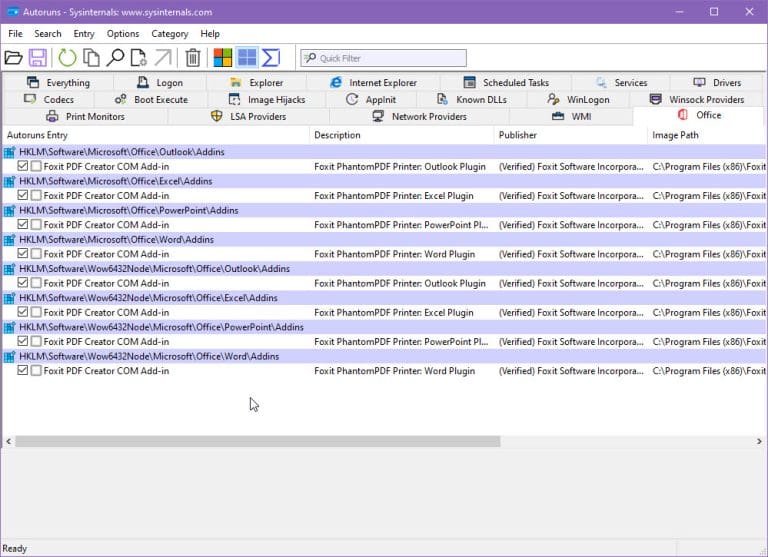
Task: Sort by the Image Path column header
Action: pos(707,135)
